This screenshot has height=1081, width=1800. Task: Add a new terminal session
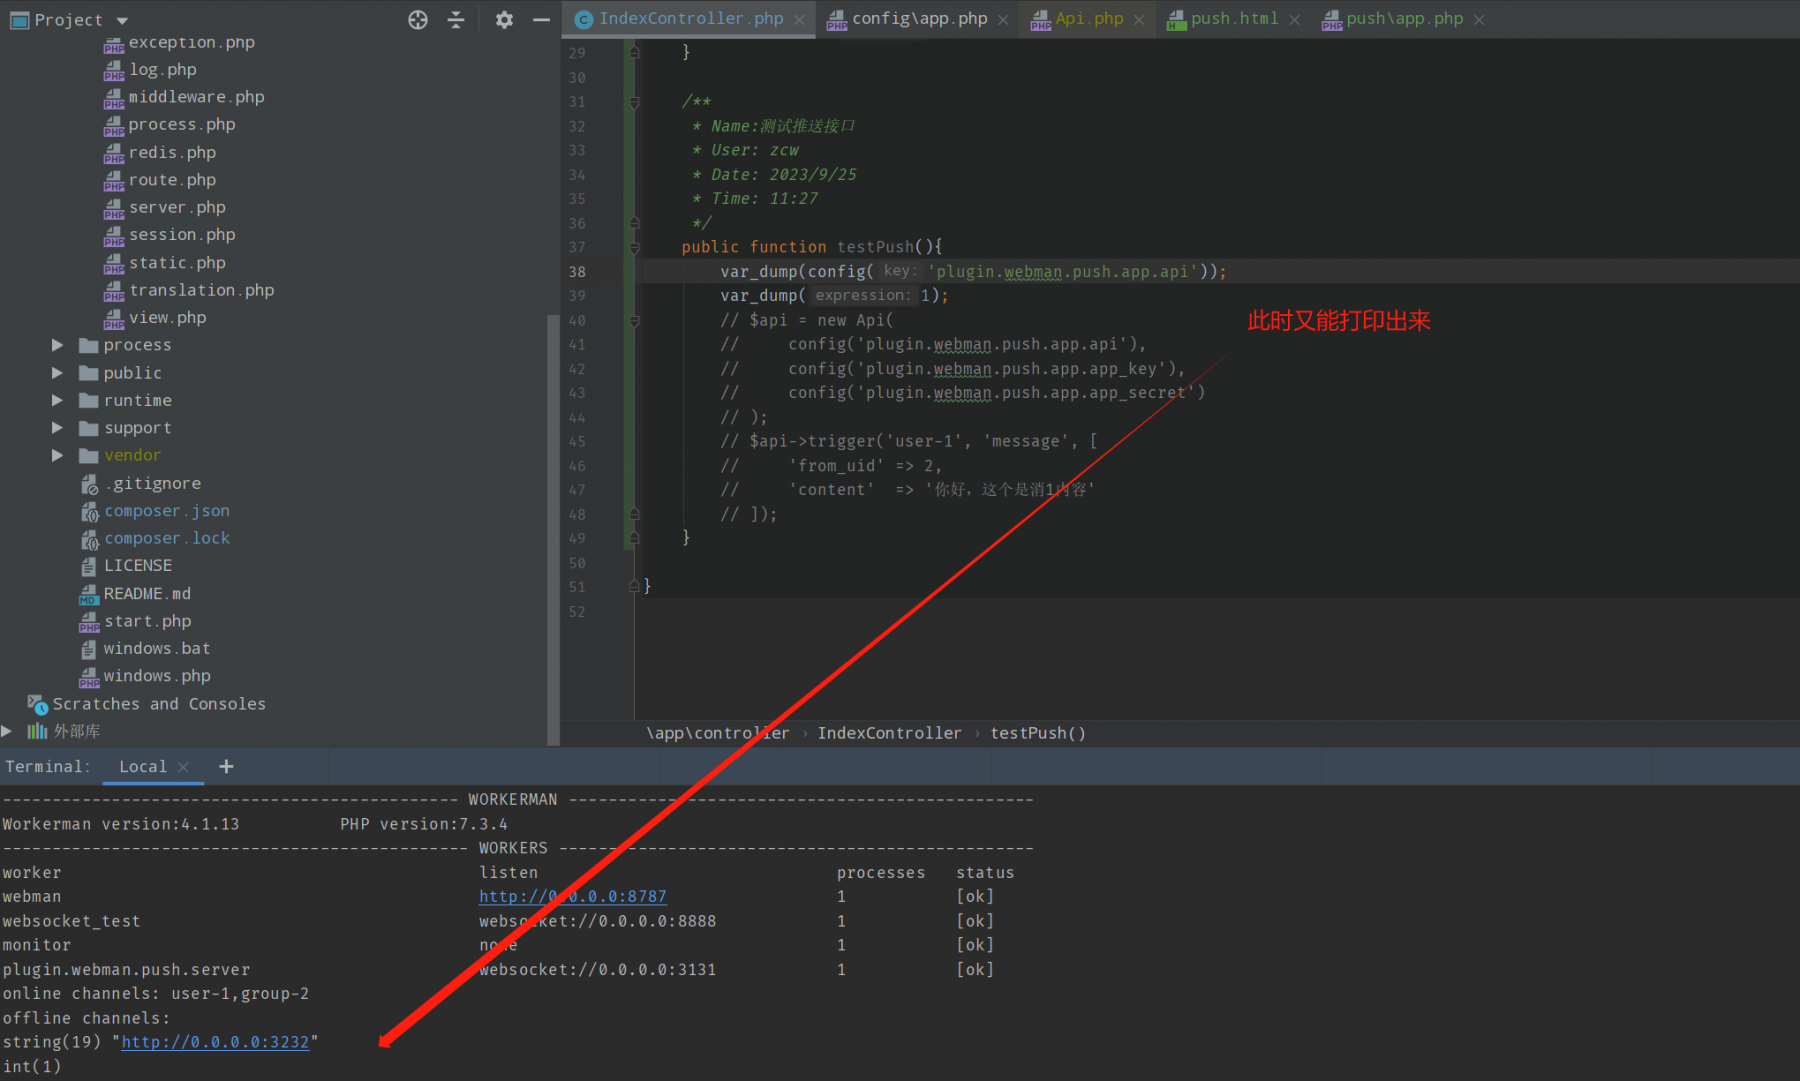pyautogui.click(x=226, y=767)
